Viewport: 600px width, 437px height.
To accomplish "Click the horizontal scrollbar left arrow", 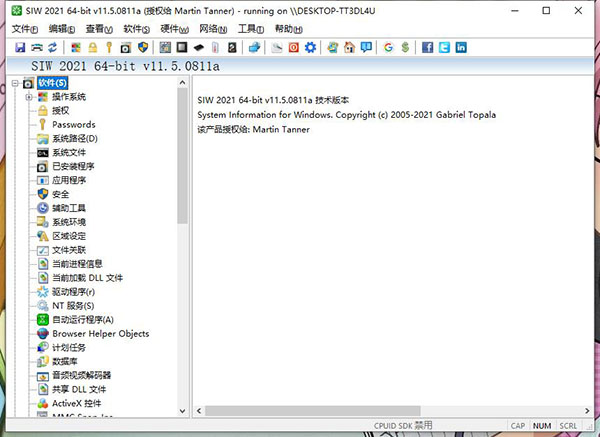I will tap(199, 411).
